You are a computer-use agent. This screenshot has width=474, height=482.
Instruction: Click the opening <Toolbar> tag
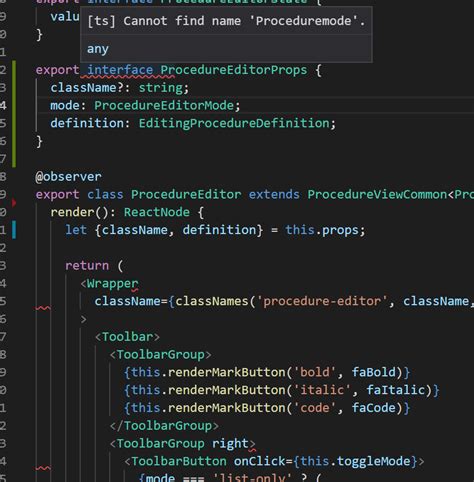127,337
